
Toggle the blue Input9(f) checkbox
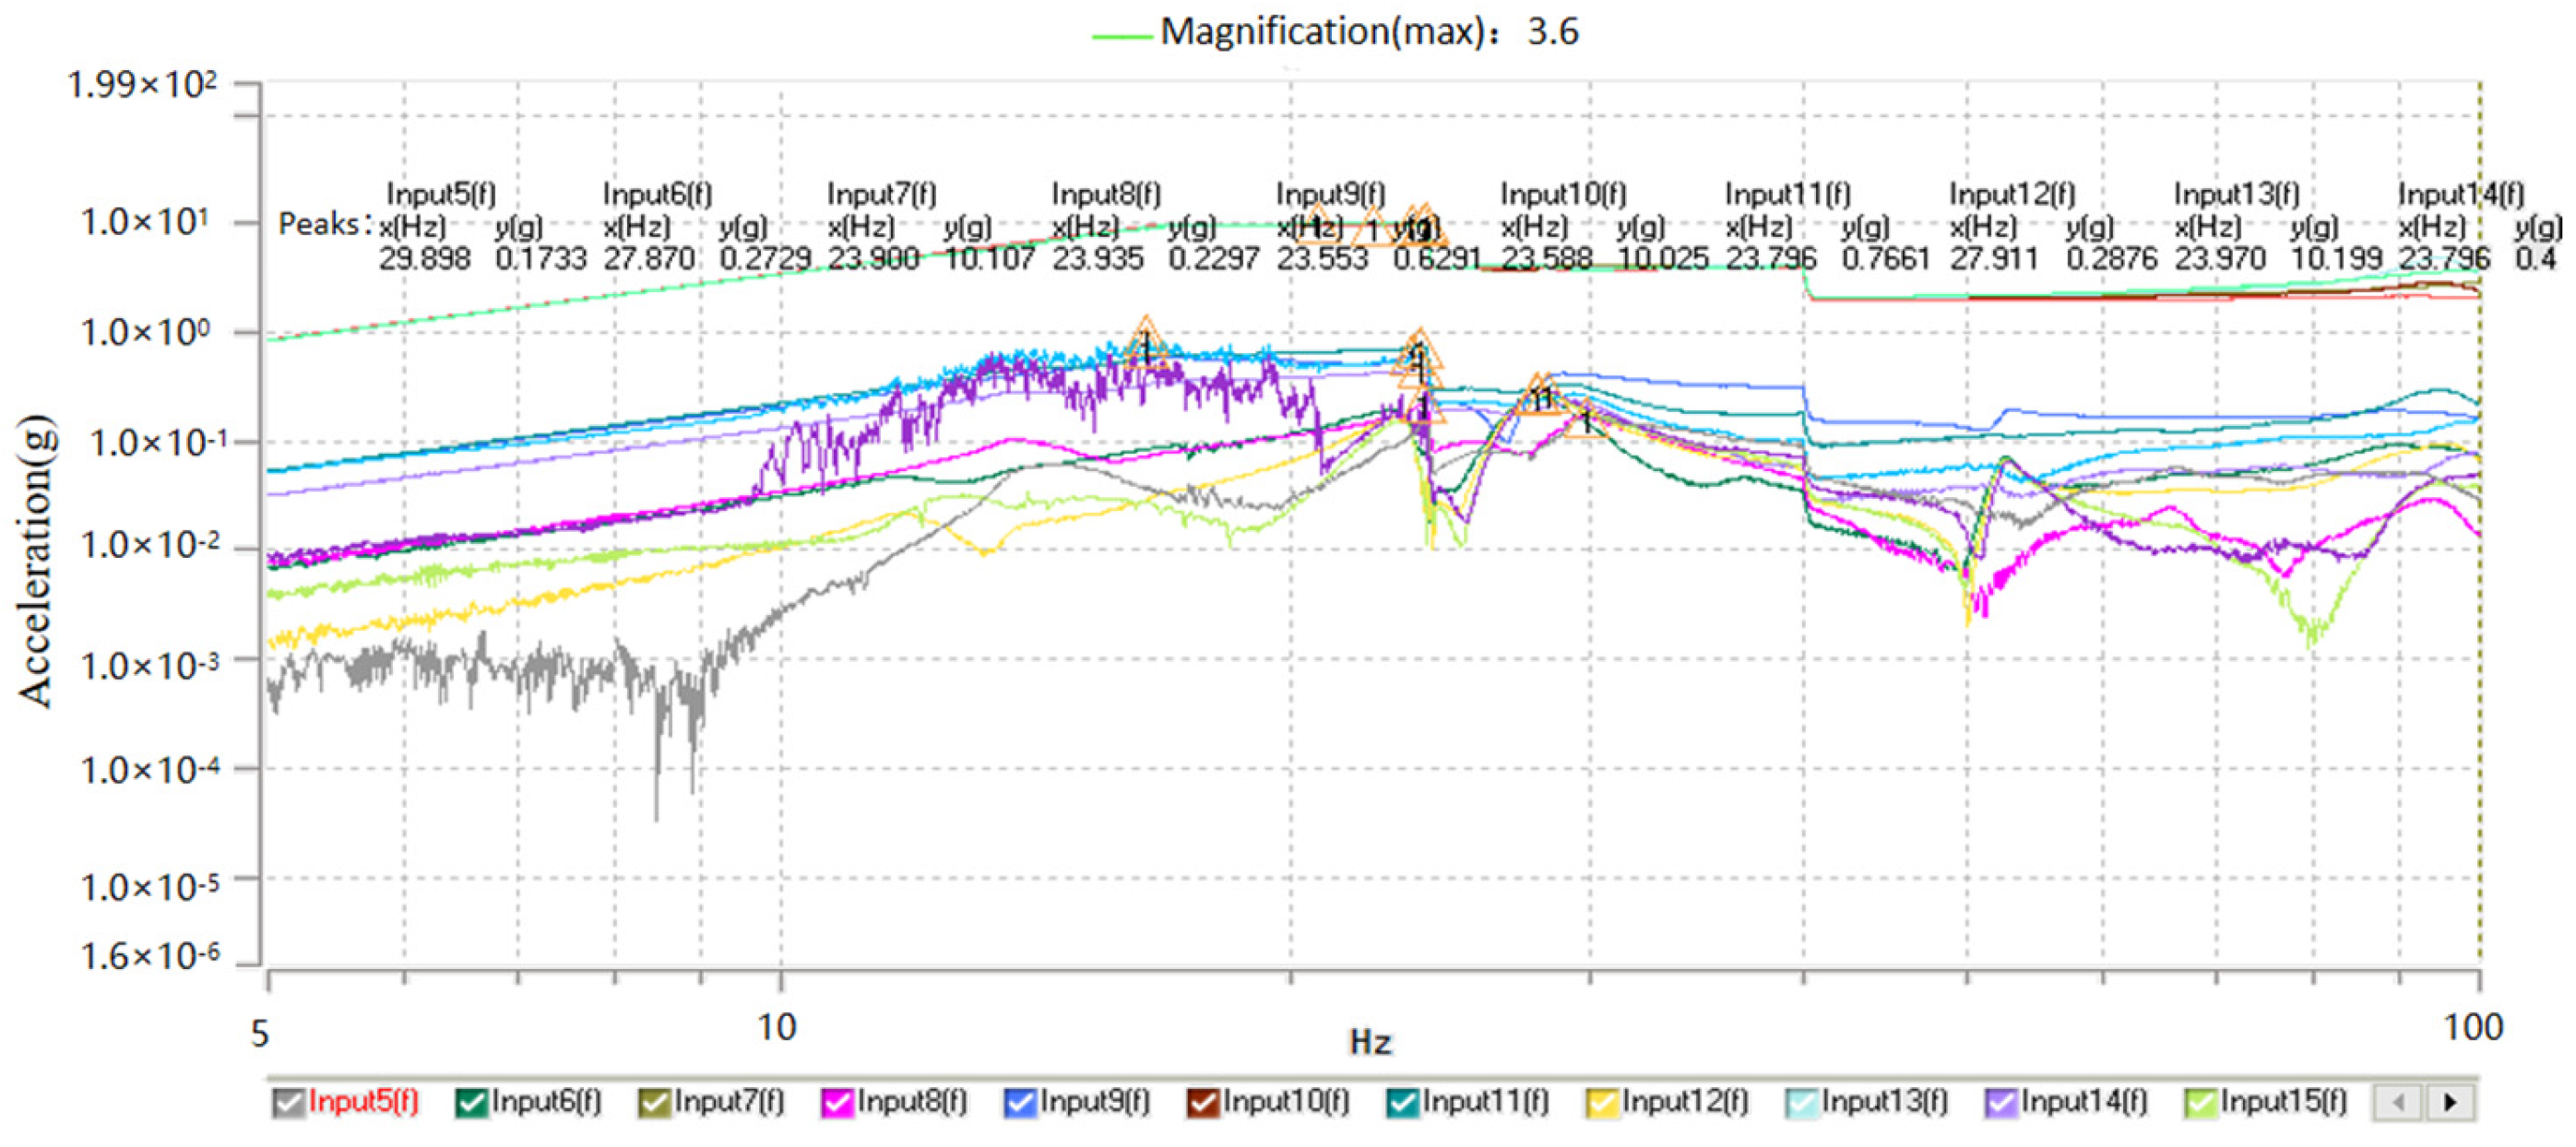coord(1019,1102)
